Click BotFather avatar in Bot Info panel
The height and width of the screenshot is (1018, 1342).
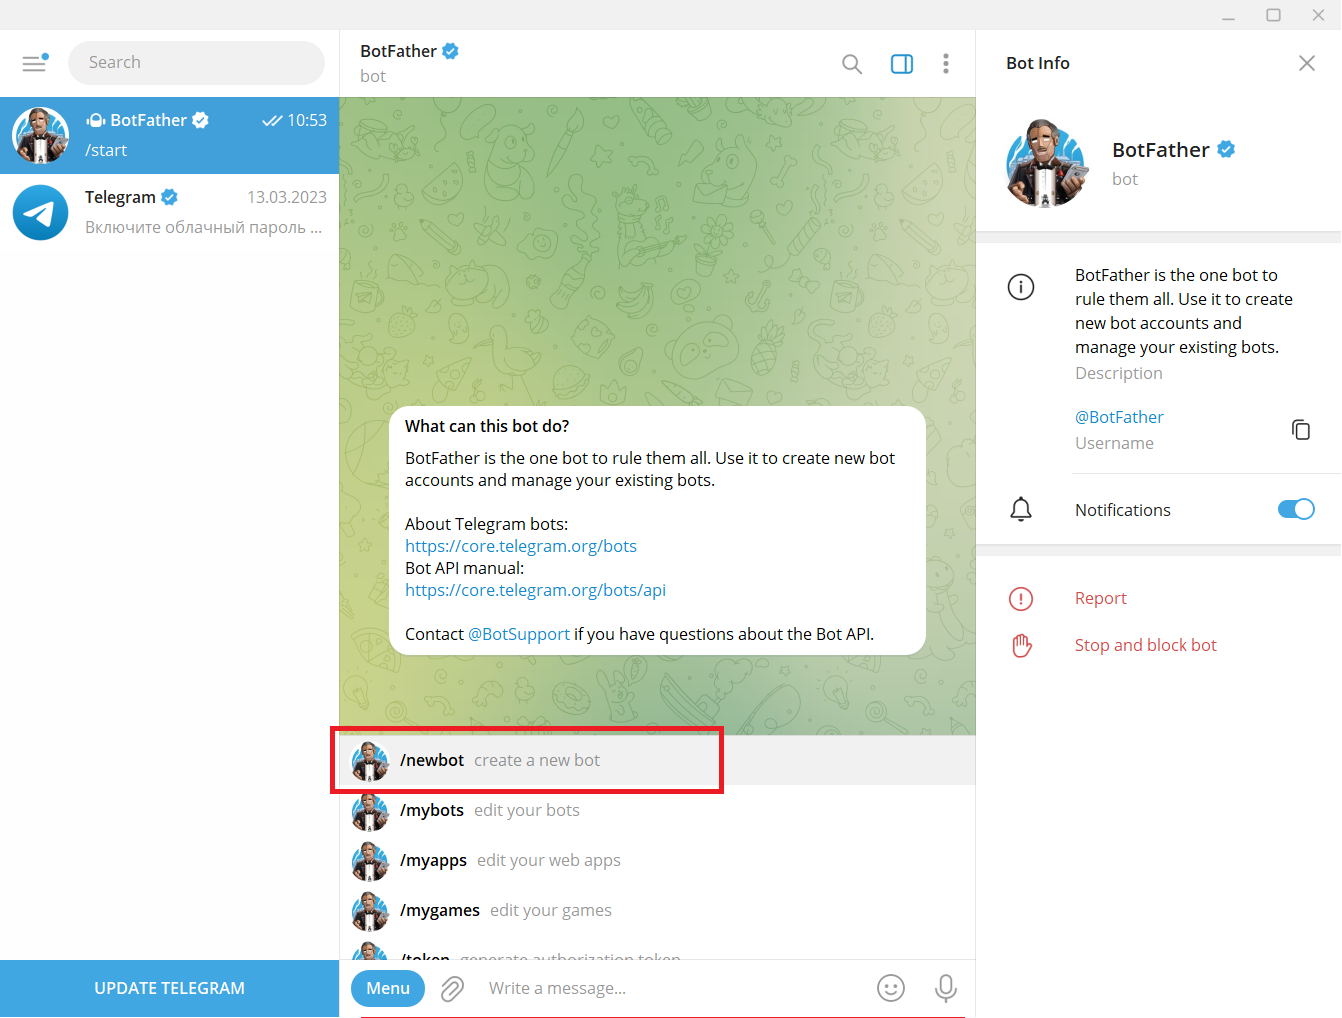click(x=1046, y=163)
